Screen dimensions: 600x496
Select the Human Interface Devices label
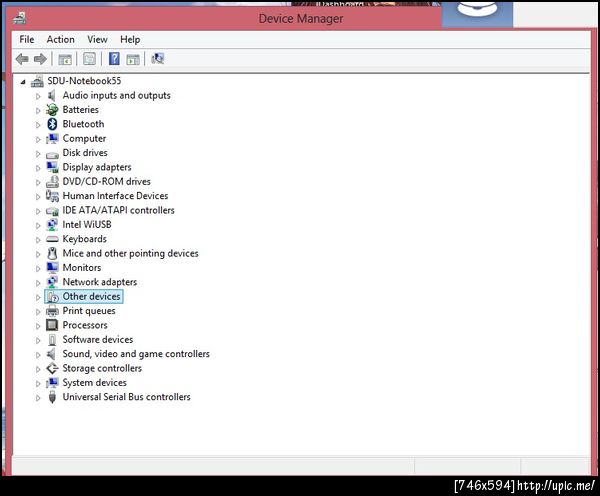point(115,196)
